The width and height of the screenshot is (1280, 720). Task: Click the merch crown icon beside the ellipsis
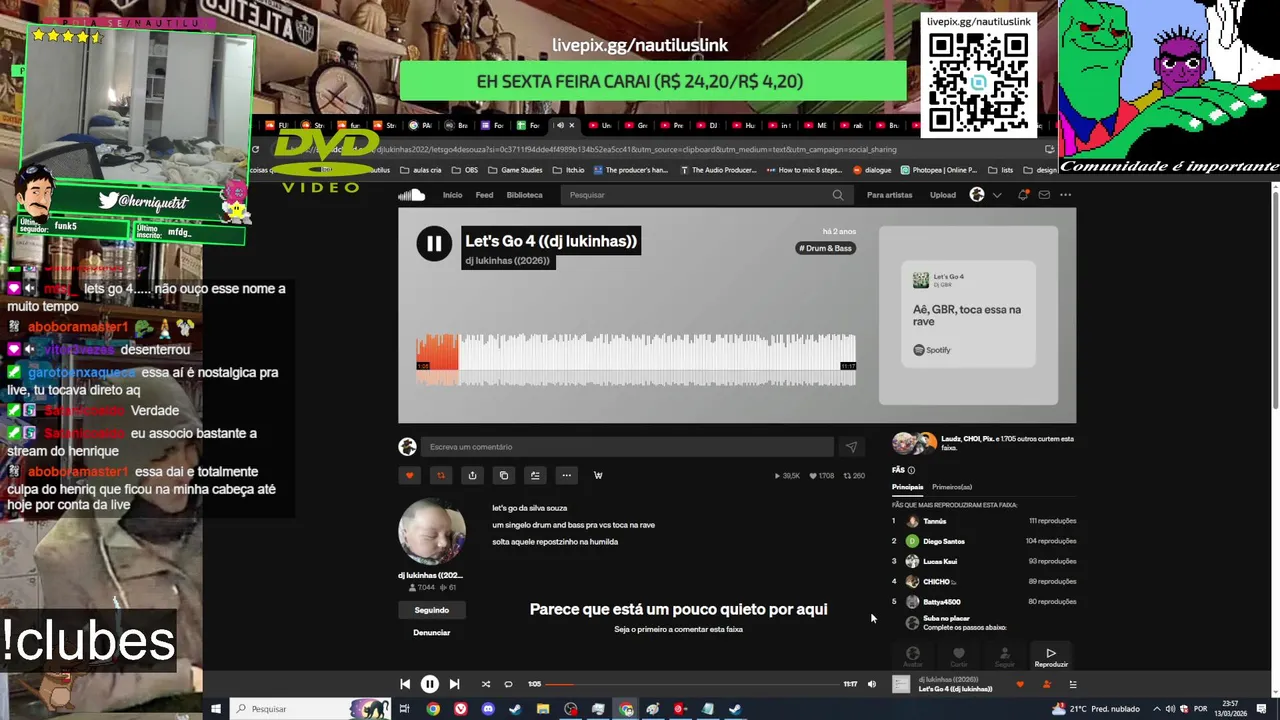[598, 475]
